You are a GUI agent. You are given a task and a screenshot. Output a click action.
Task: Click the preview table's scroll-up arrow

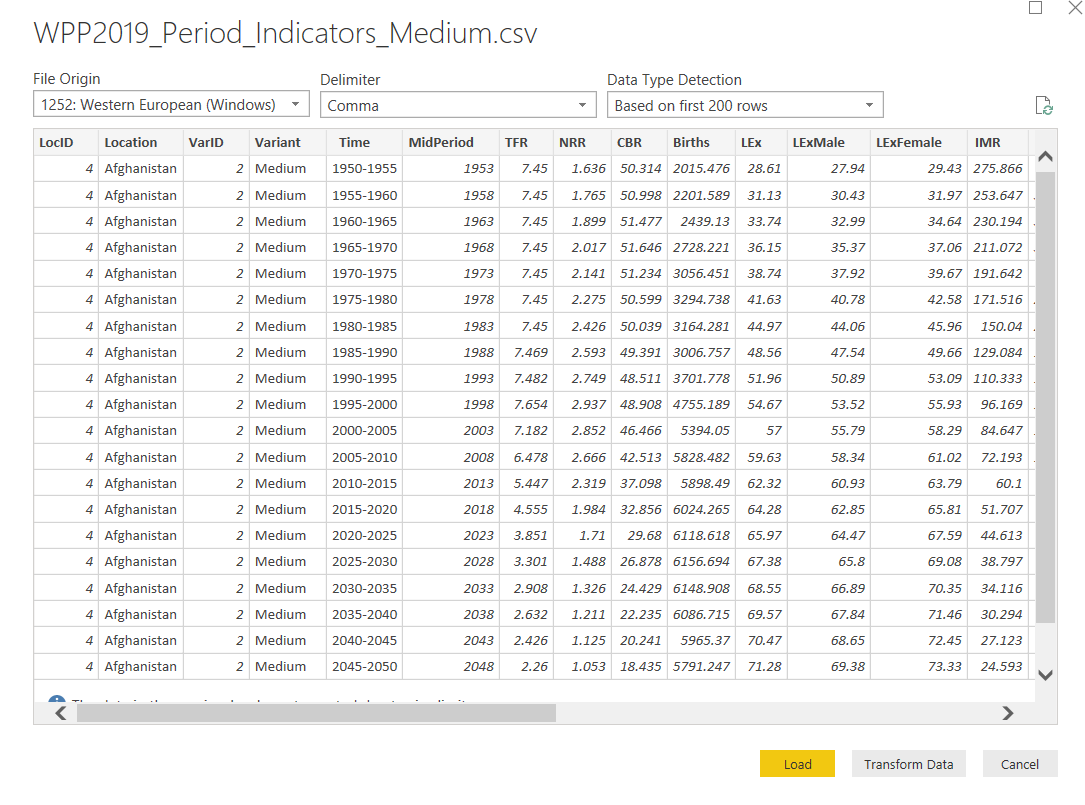click(1045, 156)
